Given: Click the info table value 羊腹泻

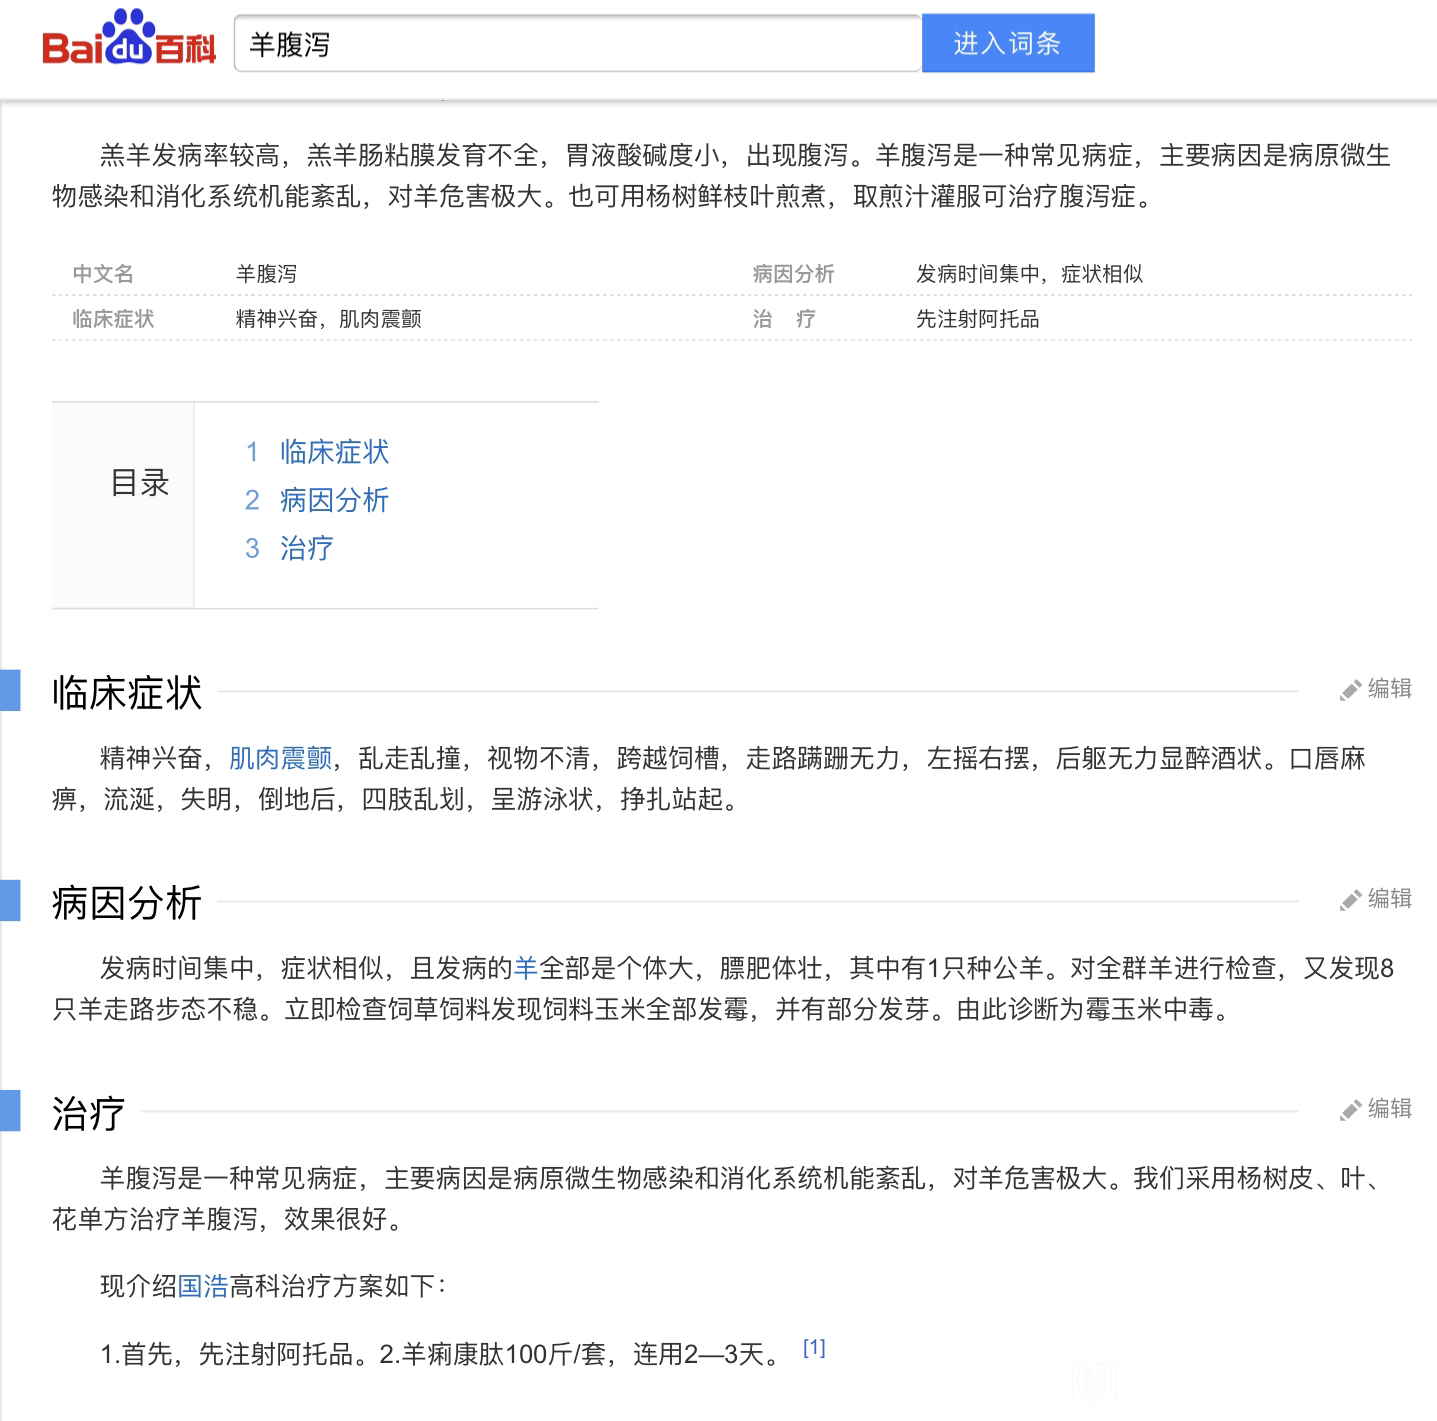Looking at the screenshot, I should pyautogui.click(x=266, y=274).
